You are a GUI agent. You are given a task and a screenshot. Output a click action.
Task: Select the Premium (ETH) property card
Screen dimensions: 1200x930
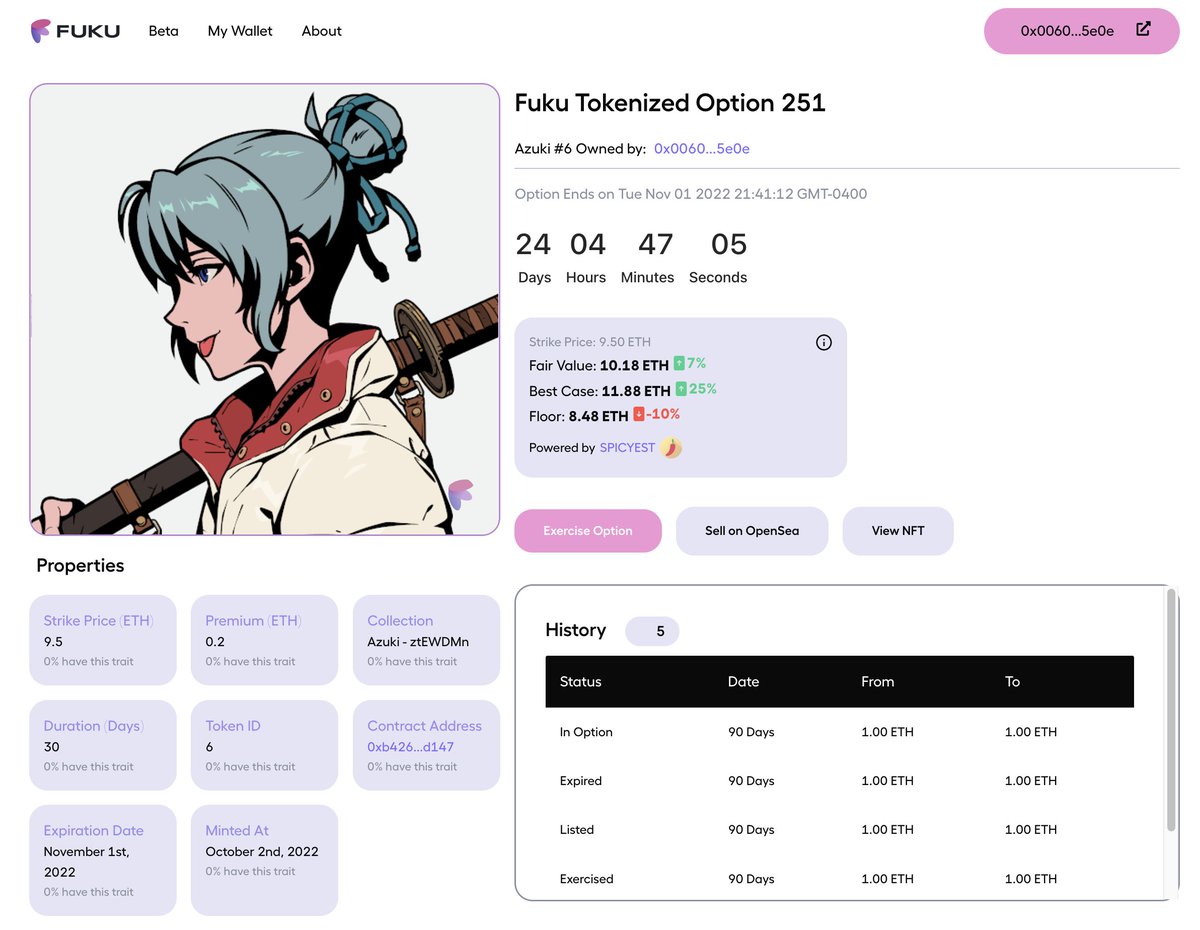click(x=264, y=640)
